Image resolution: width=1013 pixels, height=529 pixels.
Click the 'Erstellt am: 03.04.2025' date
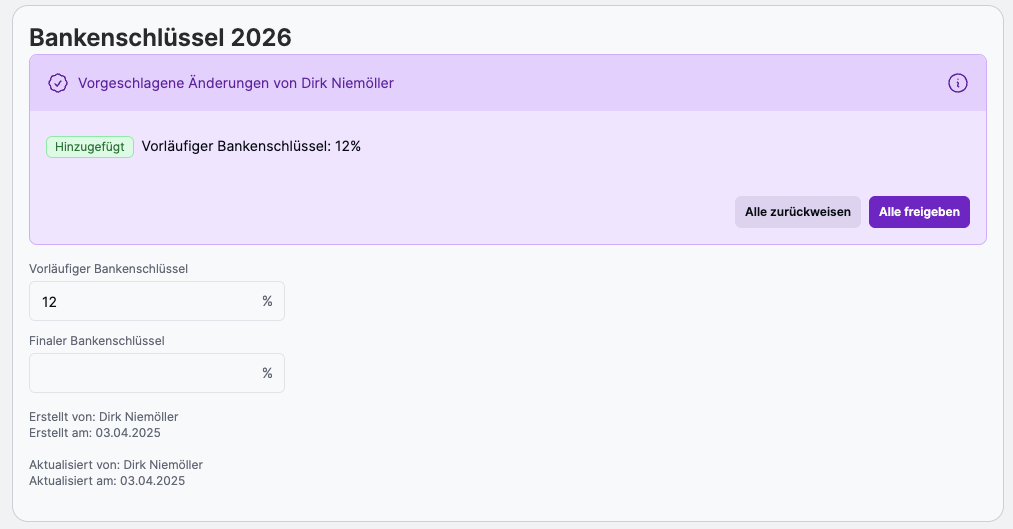tap(95, 433)
